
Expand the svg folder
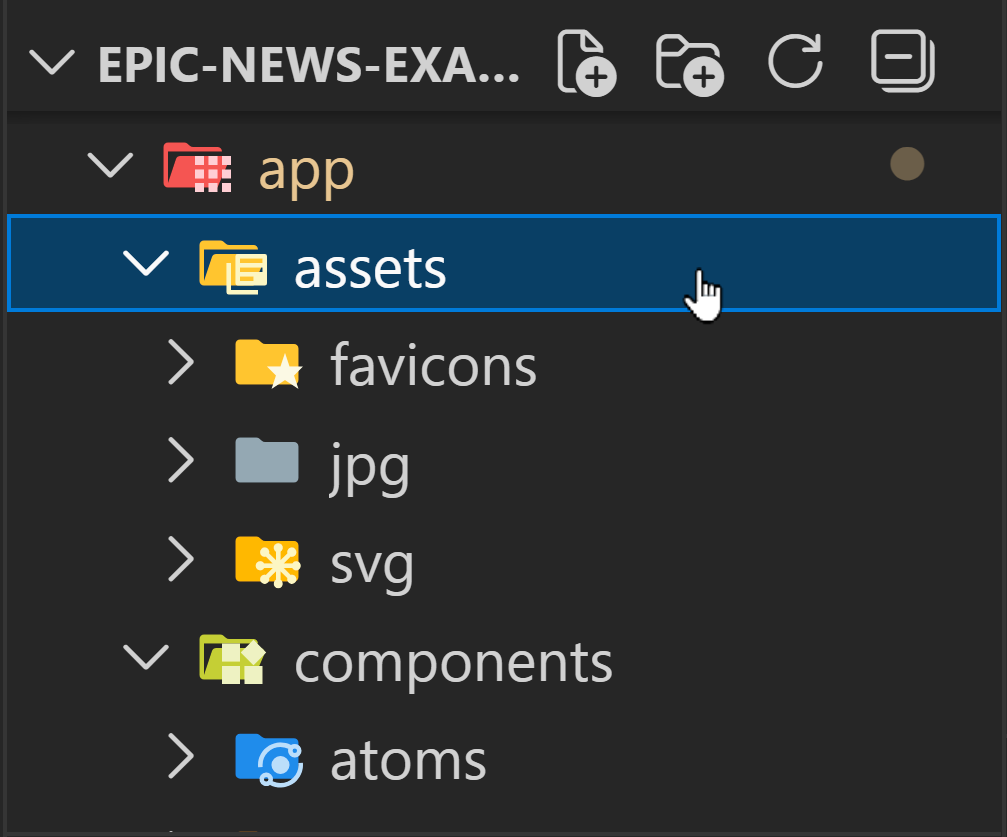181,561
